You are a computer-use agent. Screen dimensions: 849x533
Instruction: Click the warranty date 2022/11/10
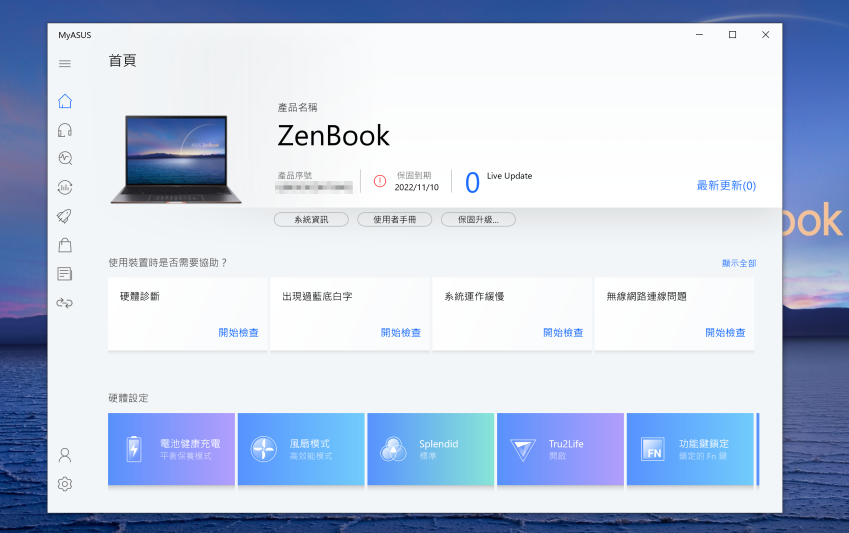(x=416, y=187)
